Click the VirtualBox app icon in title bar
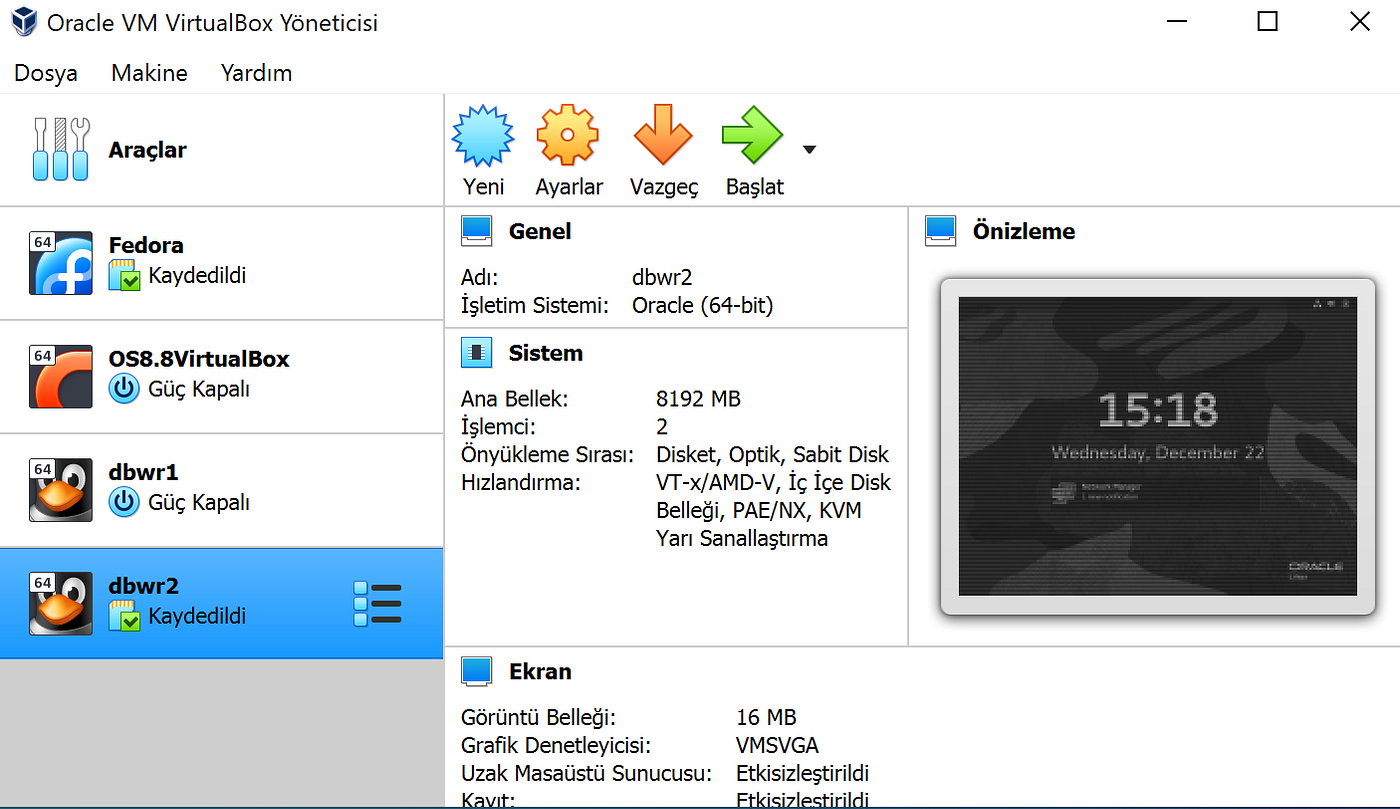Viewport: 1400px width, 809px height. (22, 22)
